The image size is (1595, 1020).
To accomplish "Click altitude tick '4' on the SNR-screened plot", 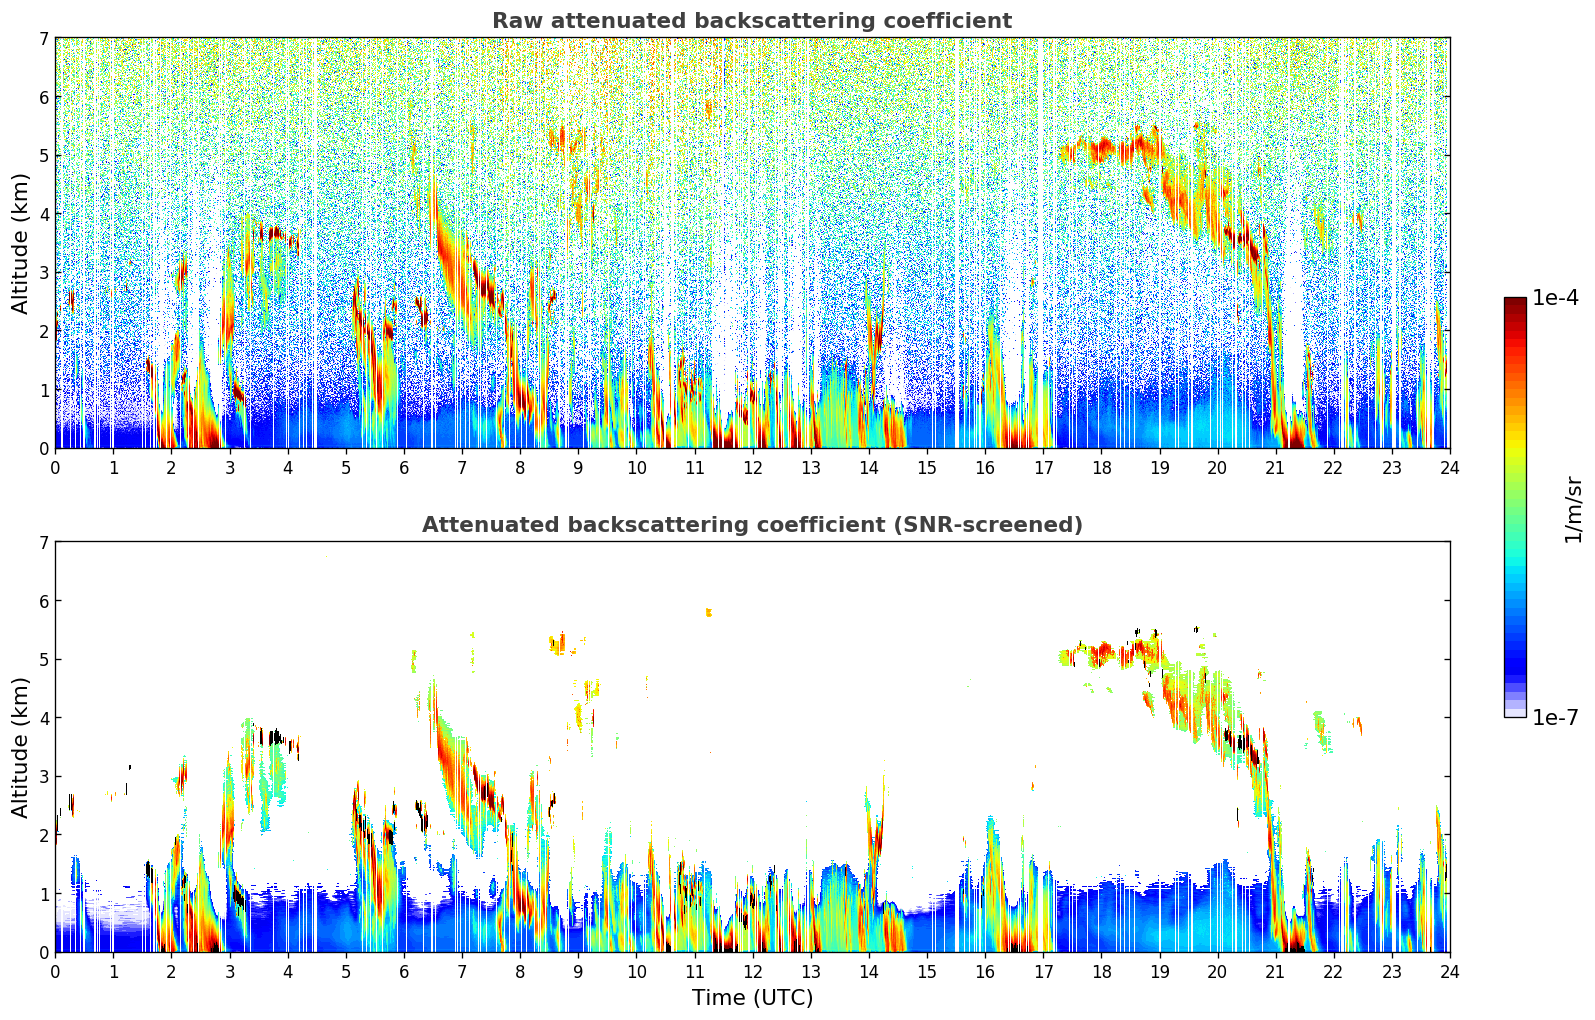I will click(x=43, y=718).
